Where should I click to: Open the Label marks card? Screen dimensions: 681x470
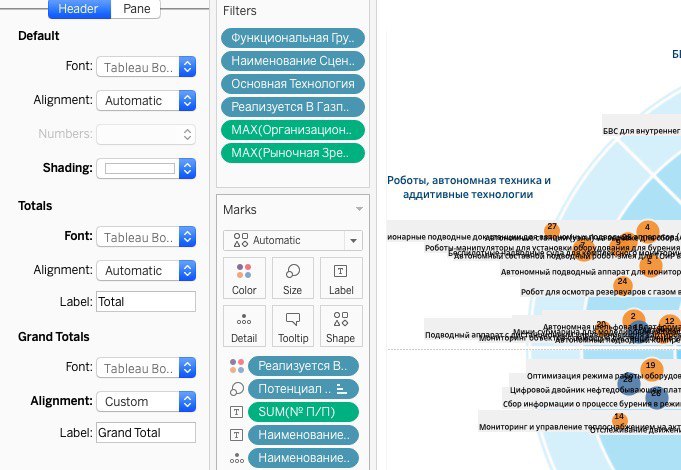[341, 278]
